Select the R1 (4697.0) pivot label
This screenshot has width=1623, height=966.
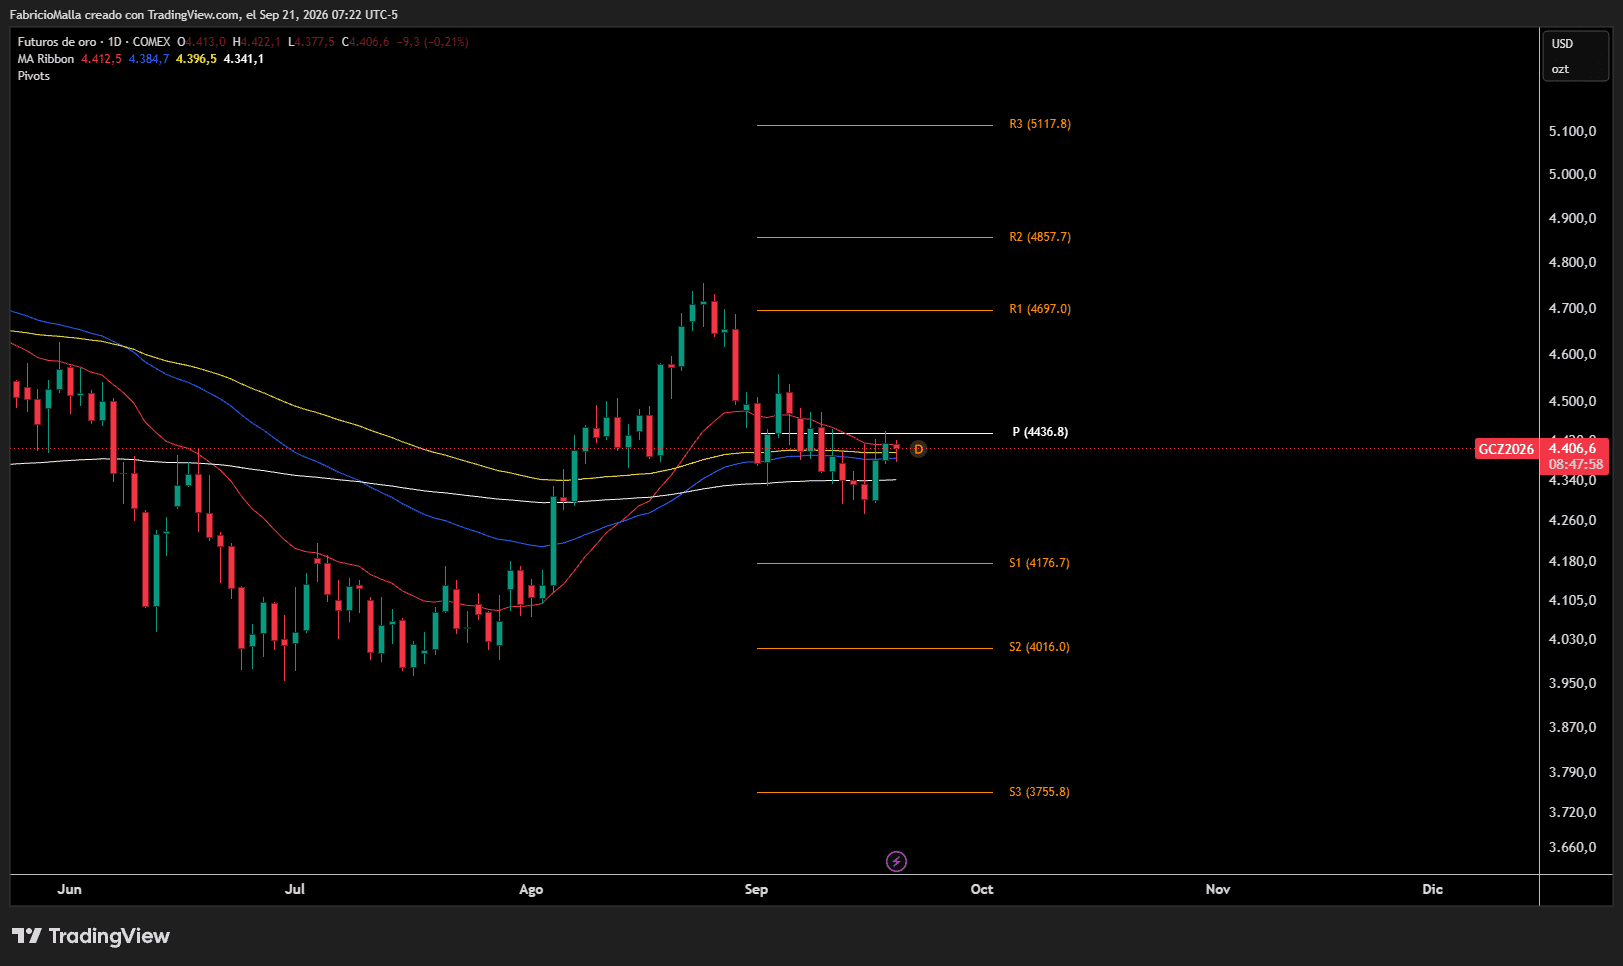click(x=1040, y=309)
